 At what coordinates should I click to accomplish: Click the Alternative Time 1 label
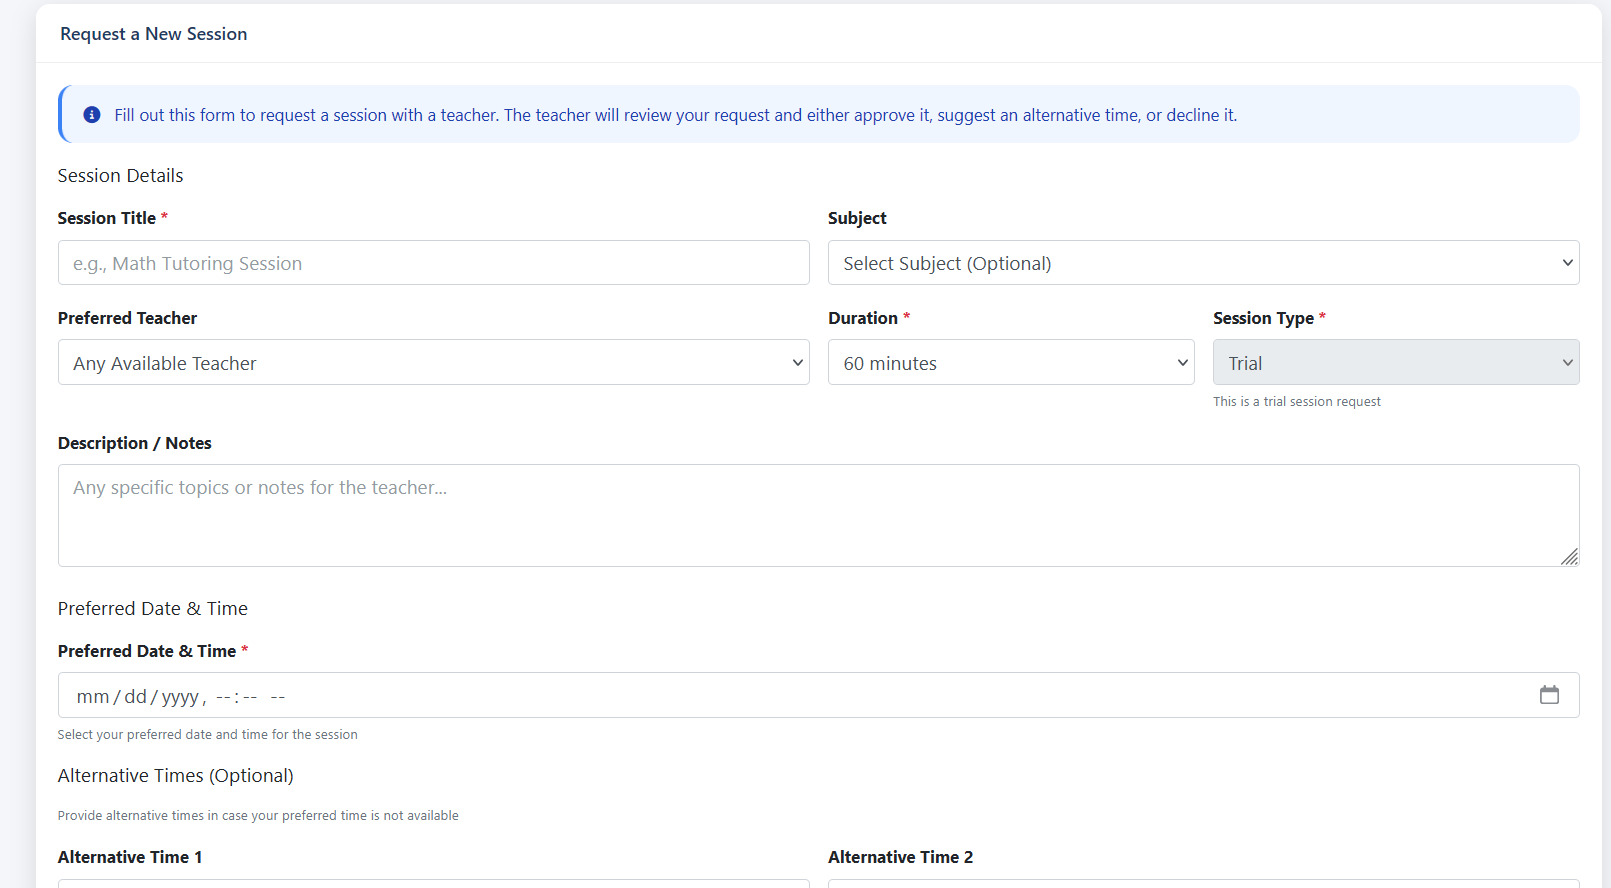click(130, 857)
